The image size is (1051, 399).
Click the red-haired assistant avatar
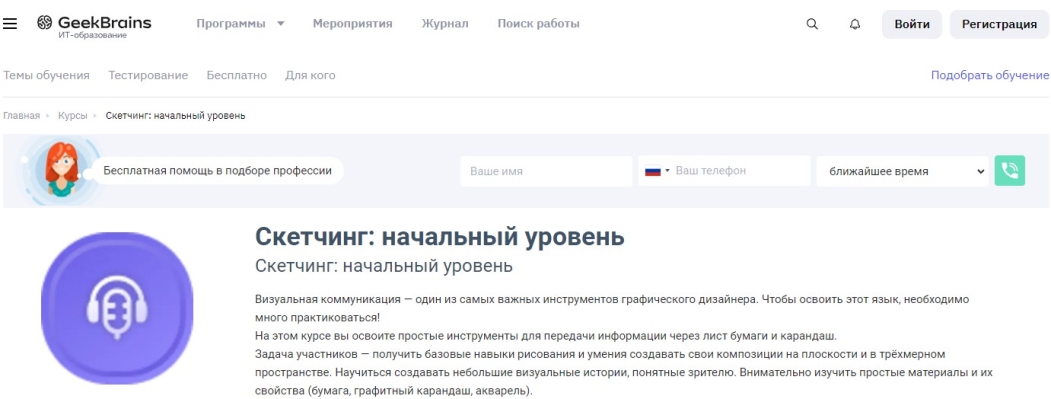coord(61,170)
